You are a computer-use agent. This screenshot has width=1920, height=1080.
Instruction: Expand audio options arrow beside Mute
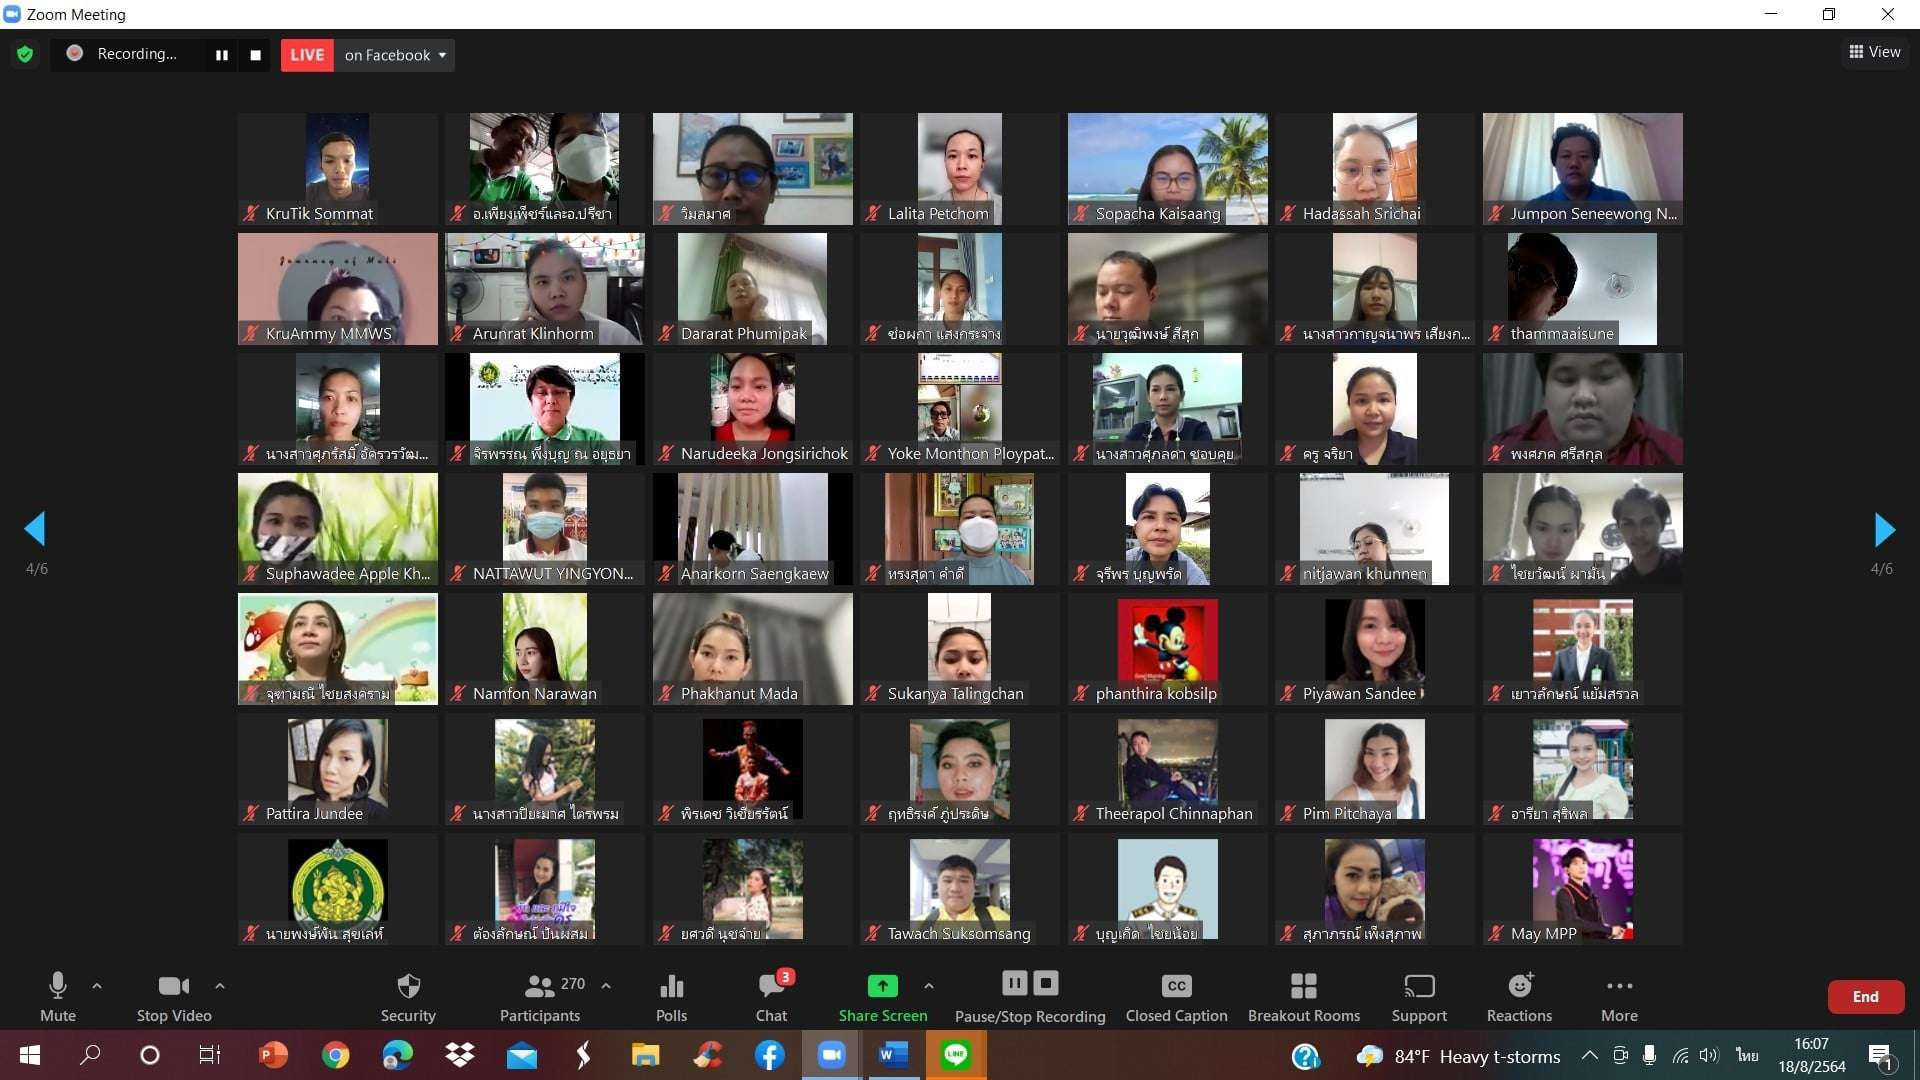click(x=97, y=986)
